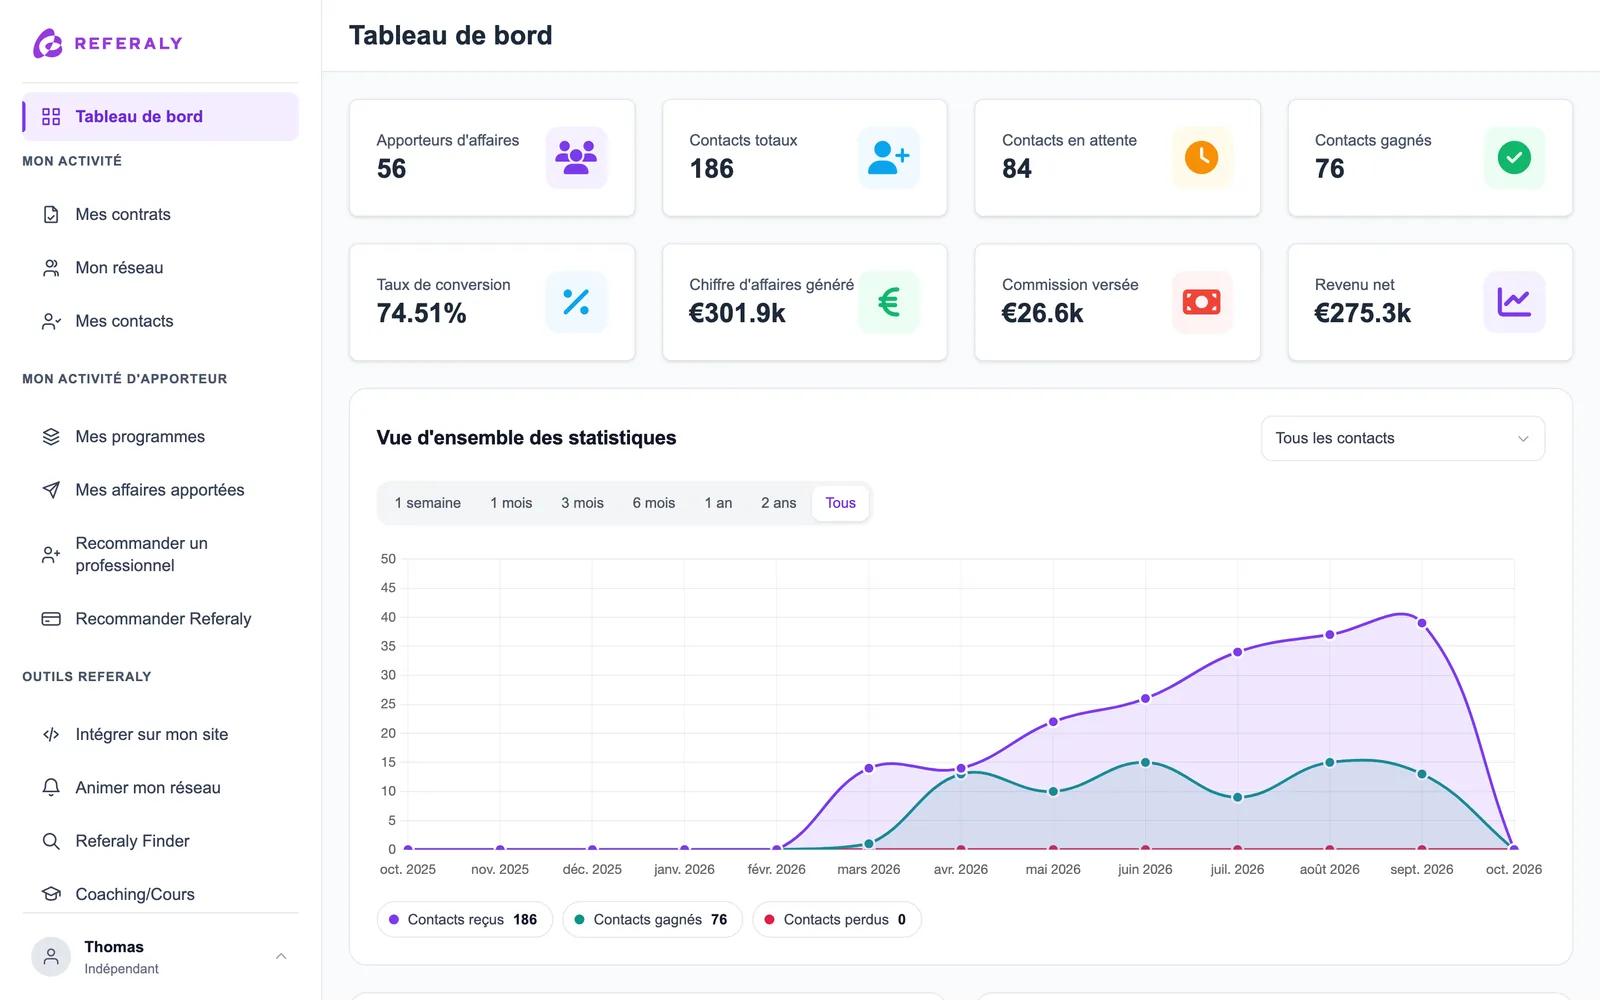Image resolution: width=1600 pixels, height=1000 pixels.
Task: Select the 6 mois time range tab
Action: 654,503
